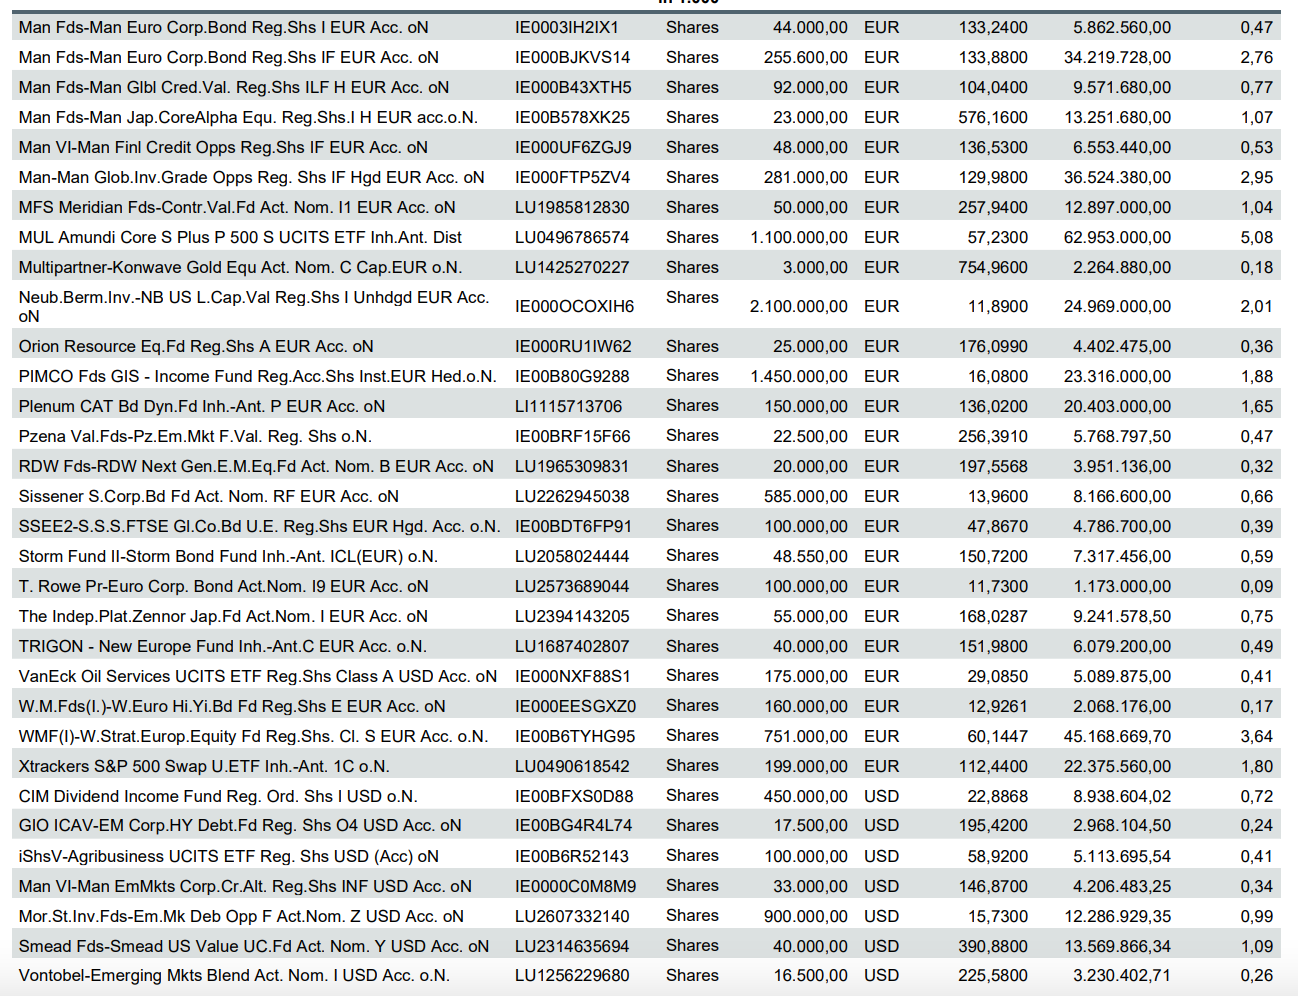
Task: Select price 256,3910
Action: click(x=993, y=437)
